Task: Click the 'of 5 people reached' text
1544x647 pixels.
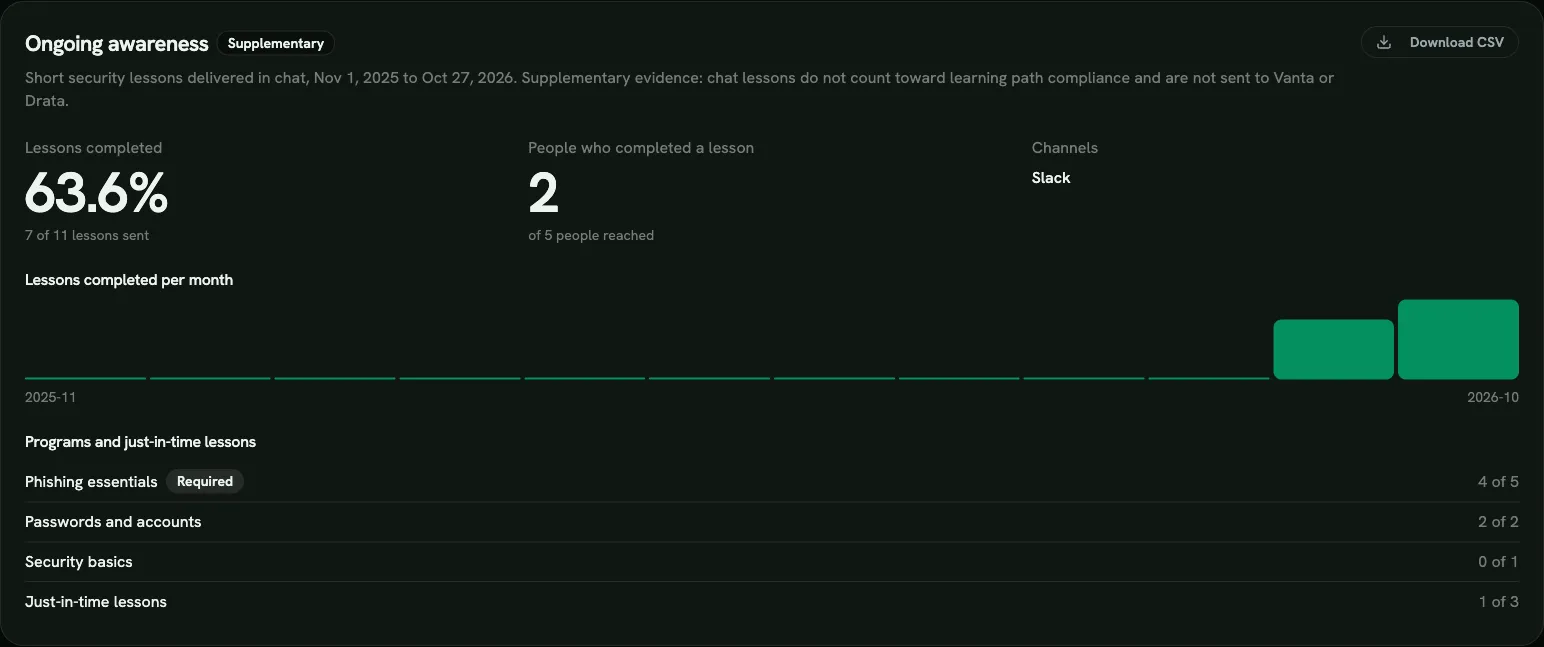Action: 591,235
